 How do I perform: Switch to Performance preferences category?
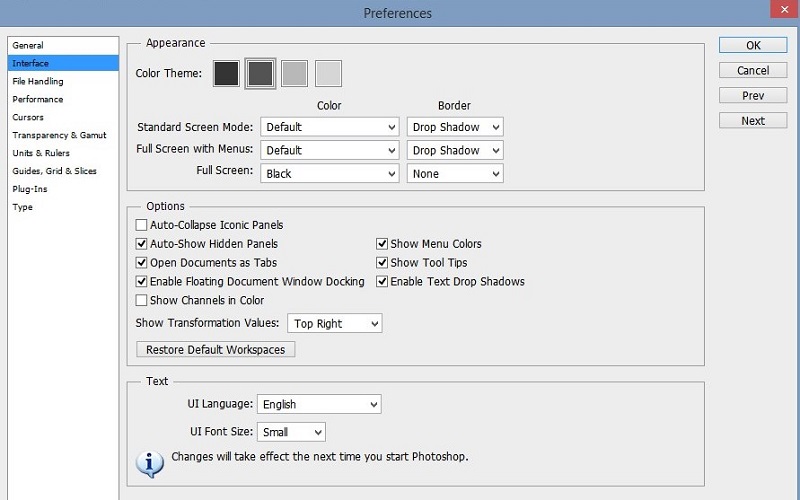point(38,100)
